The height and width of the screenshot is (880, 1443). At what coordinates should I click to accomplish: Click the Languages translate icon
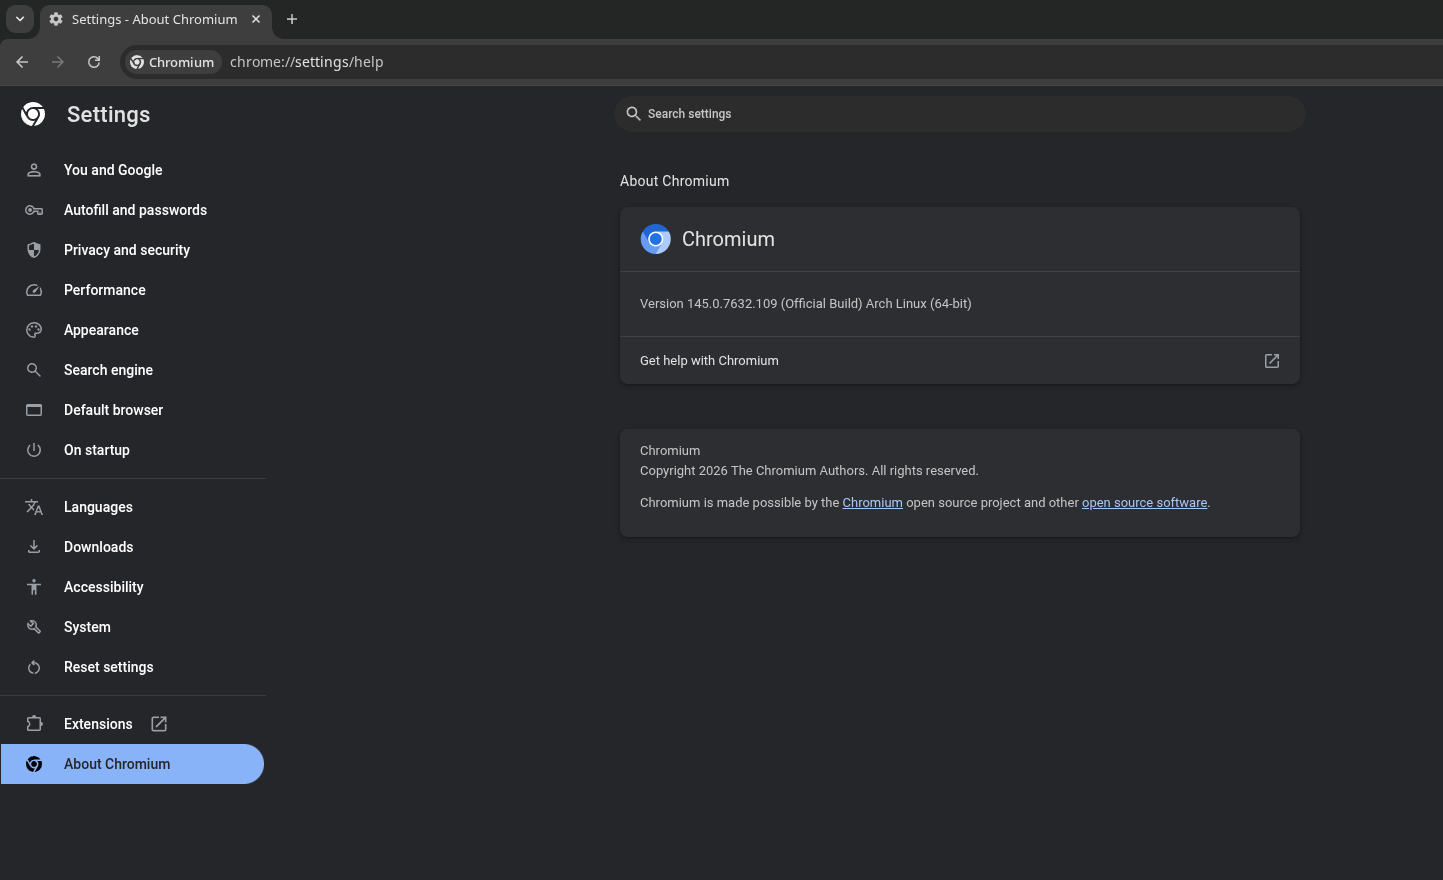point(34,507)
